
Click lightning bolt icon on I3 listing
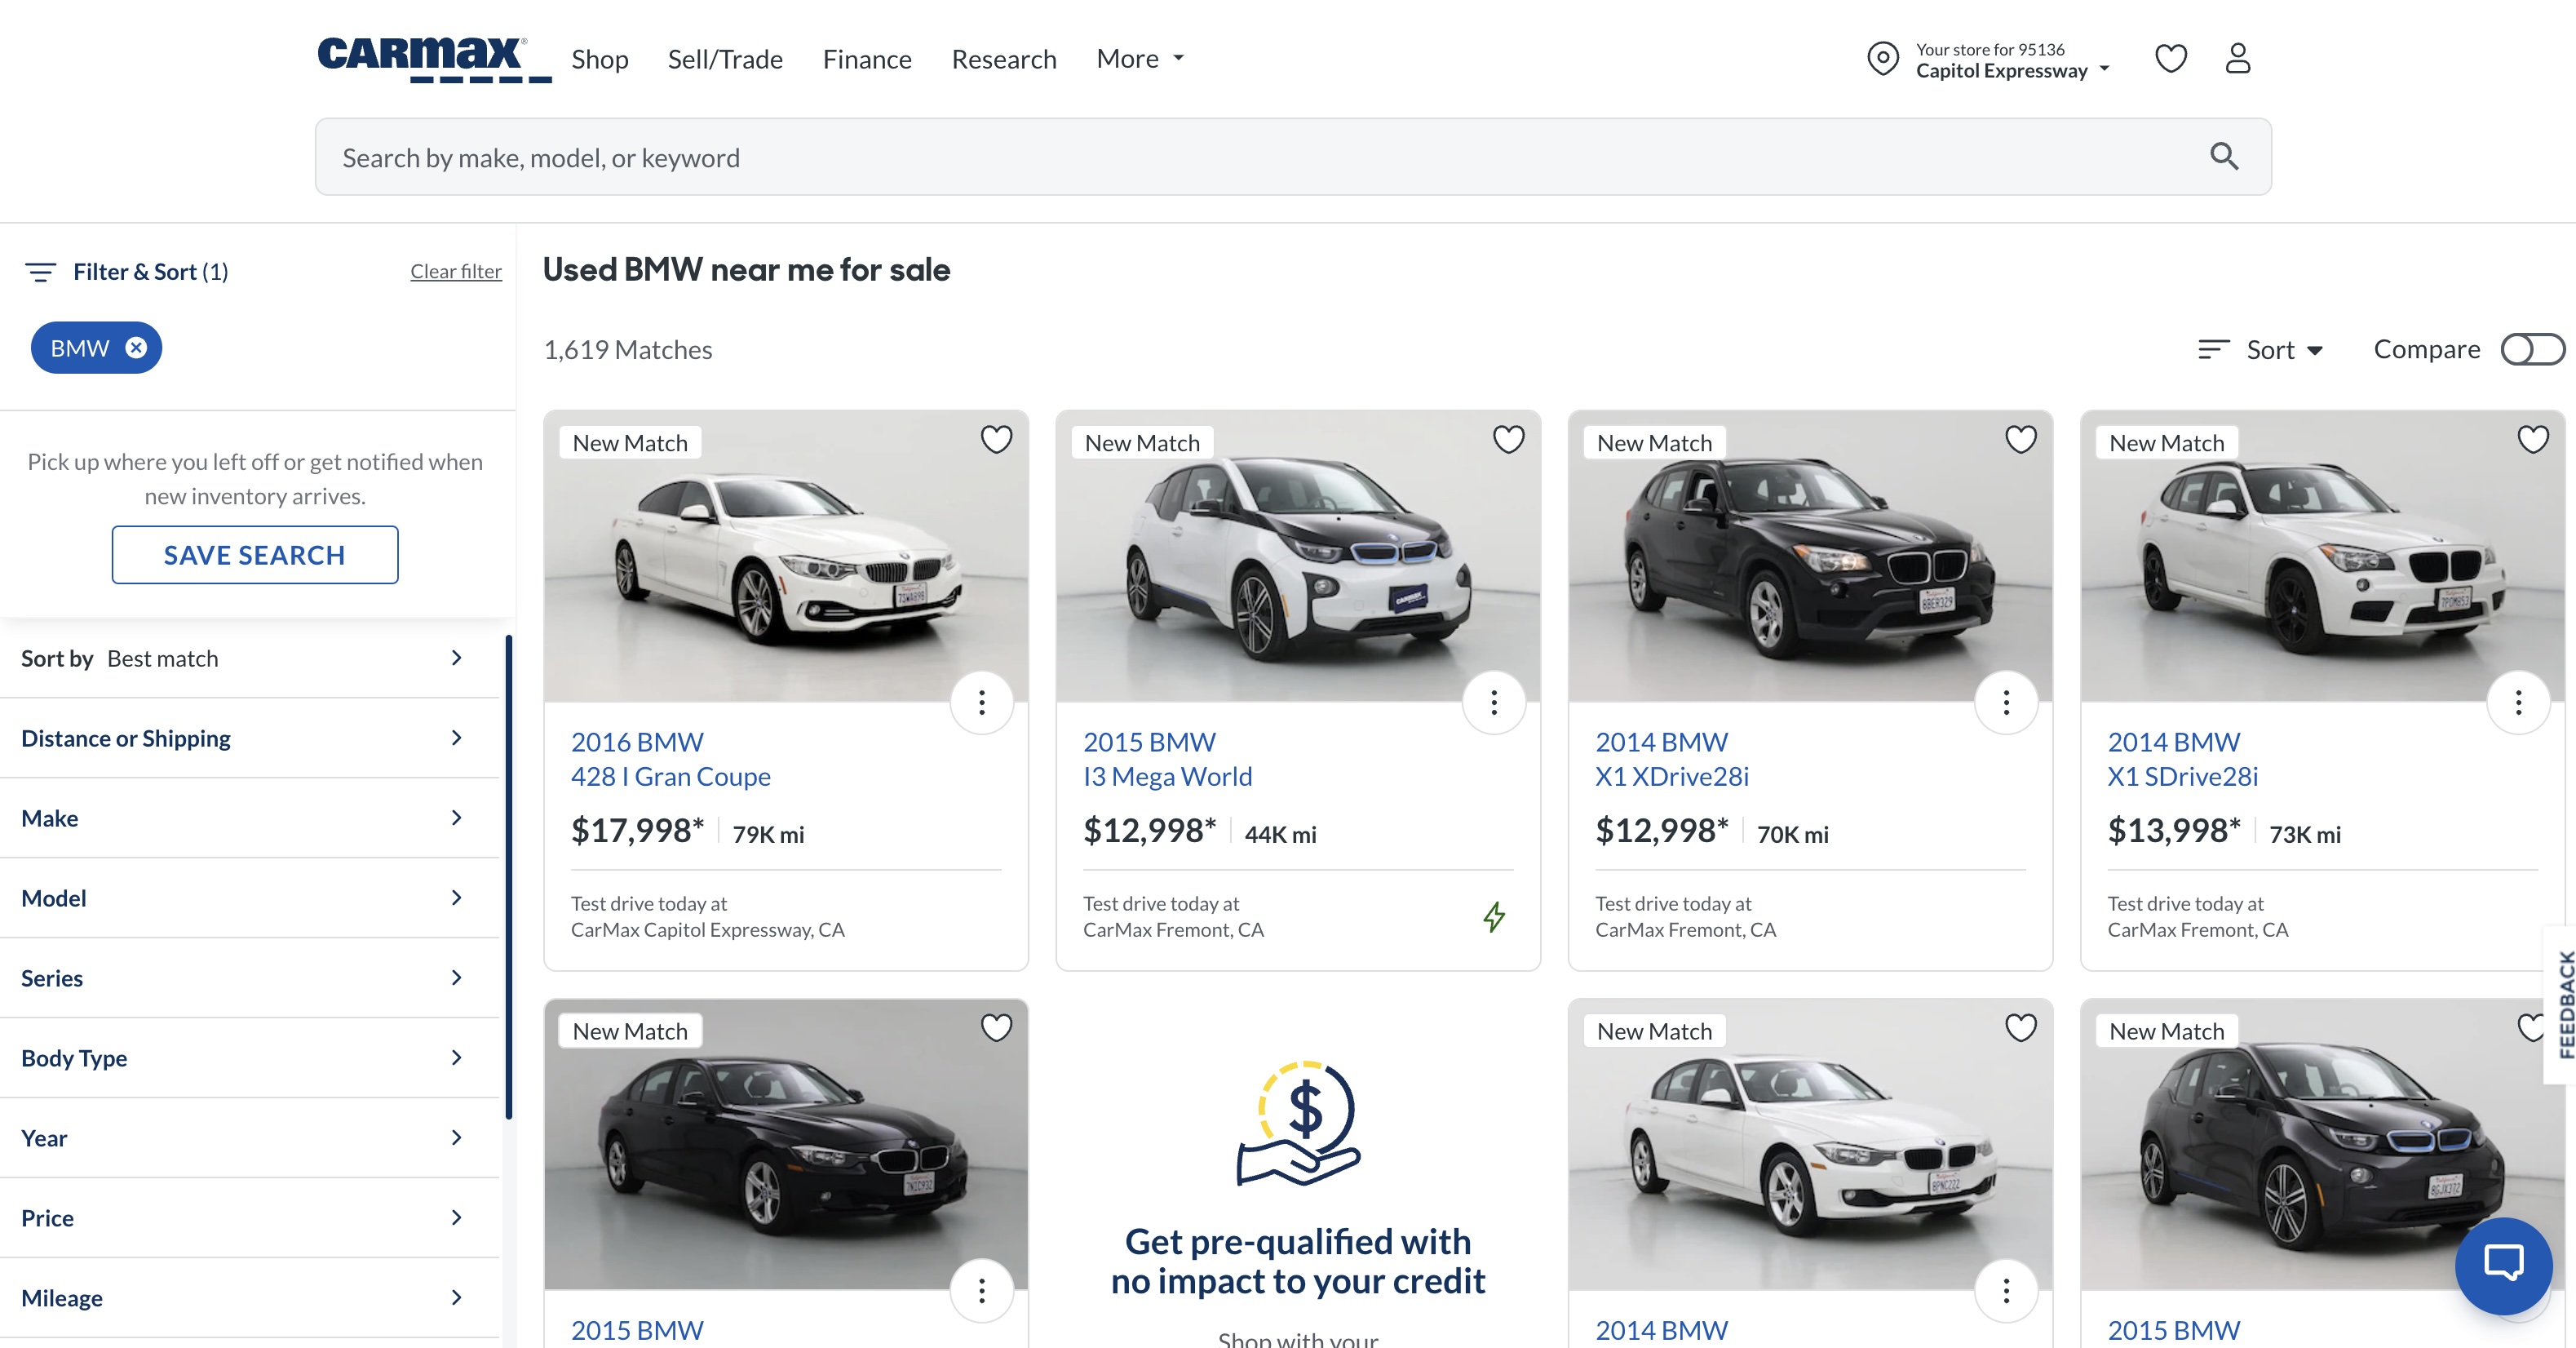(x=1493, y=916)
